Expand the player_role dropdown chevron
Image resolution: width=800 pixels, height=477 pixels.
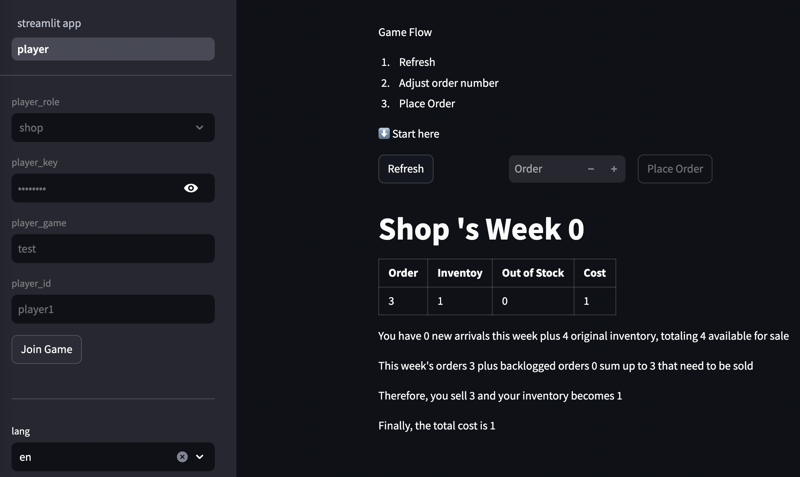pos(199,128)
